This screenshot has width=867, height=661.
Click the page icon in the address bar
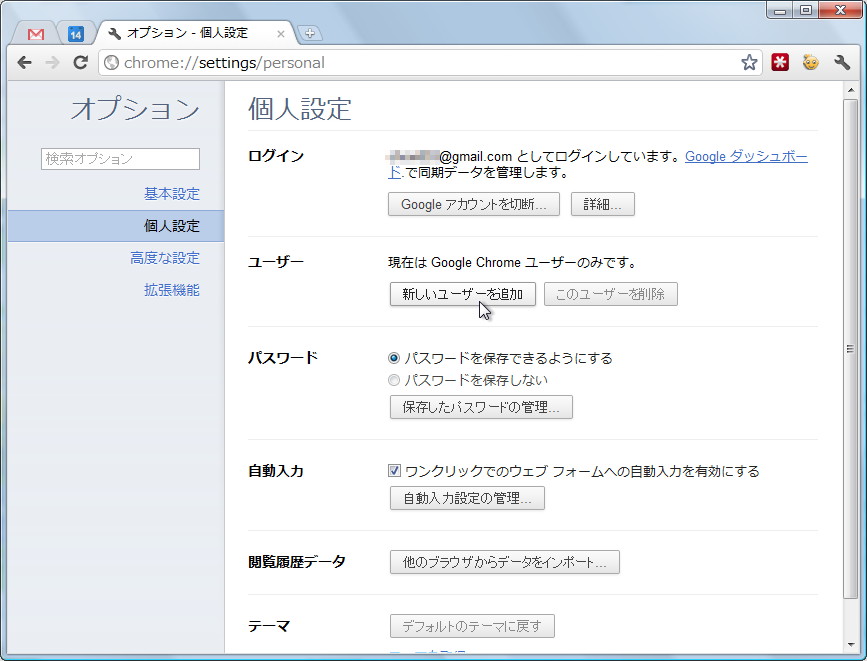111,61
